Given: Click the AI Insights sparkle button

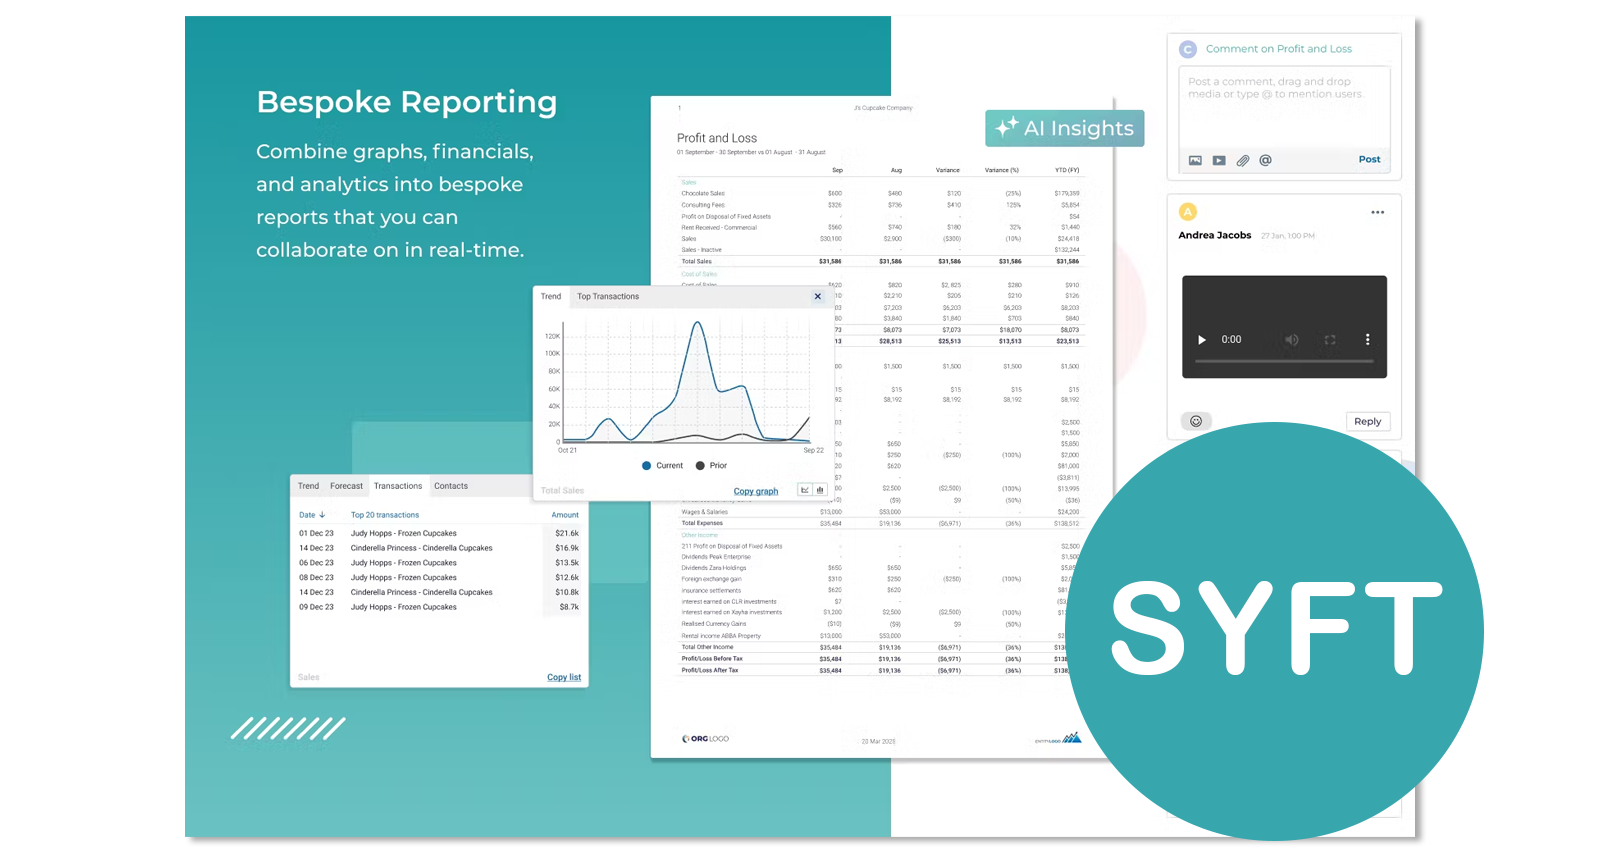Looking at the screenshot, I should coord(1064,128).
